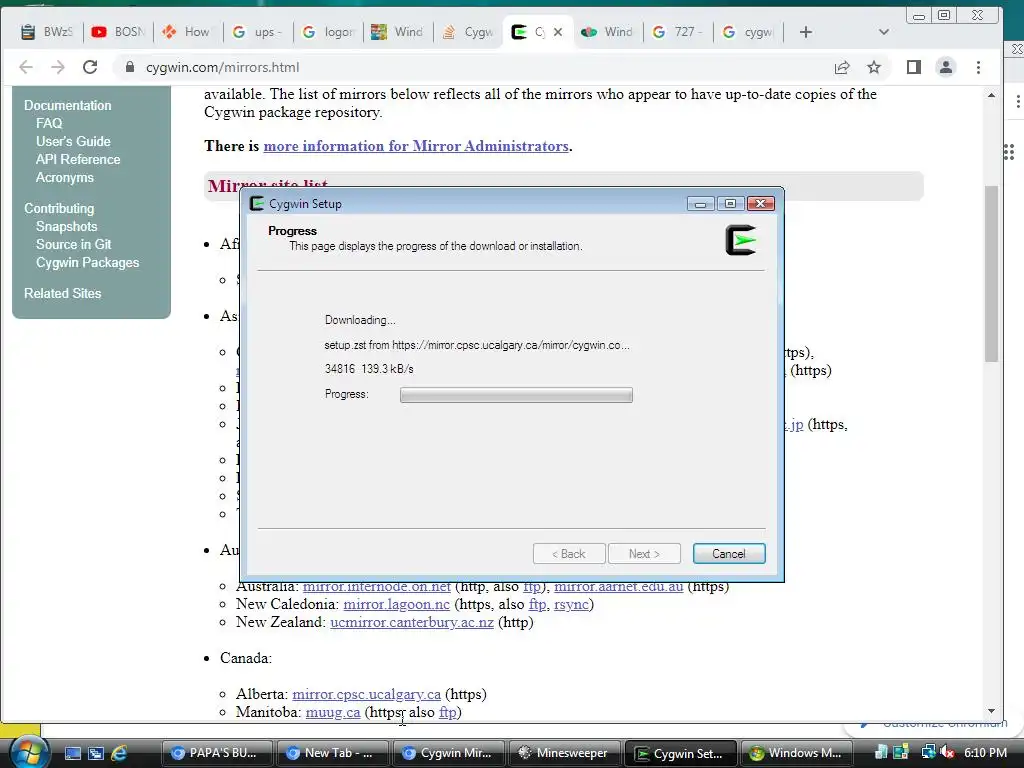Switch to the ups Google tab
The image size is (1024, 768).
click(257, 32)
